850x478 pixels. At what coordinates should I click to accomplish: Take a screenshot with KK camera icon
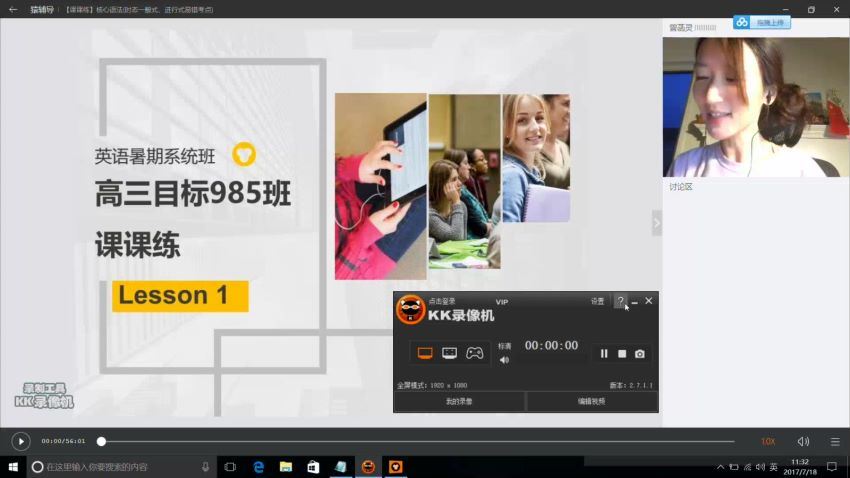pyautogui.click(x=640, y=354)
